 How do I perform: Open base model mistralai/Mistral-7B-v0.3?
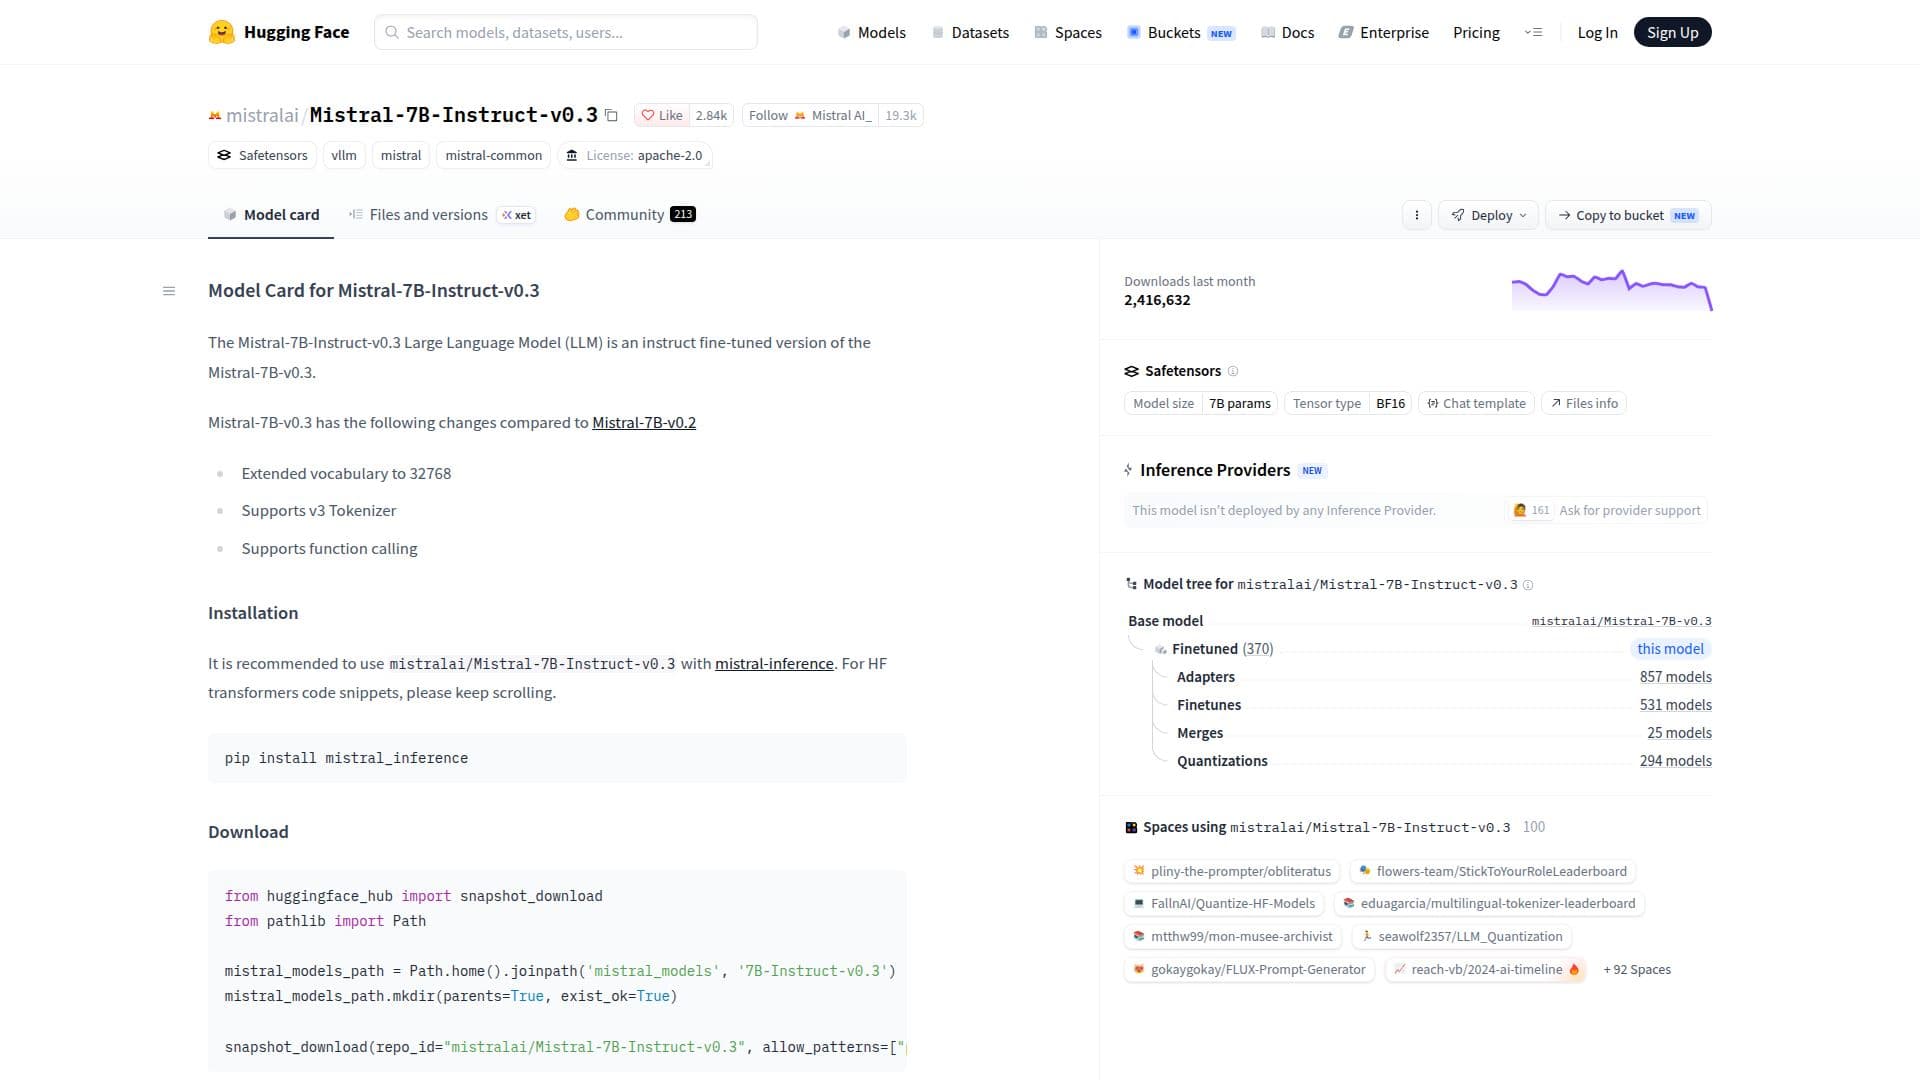pos(1621,621)
